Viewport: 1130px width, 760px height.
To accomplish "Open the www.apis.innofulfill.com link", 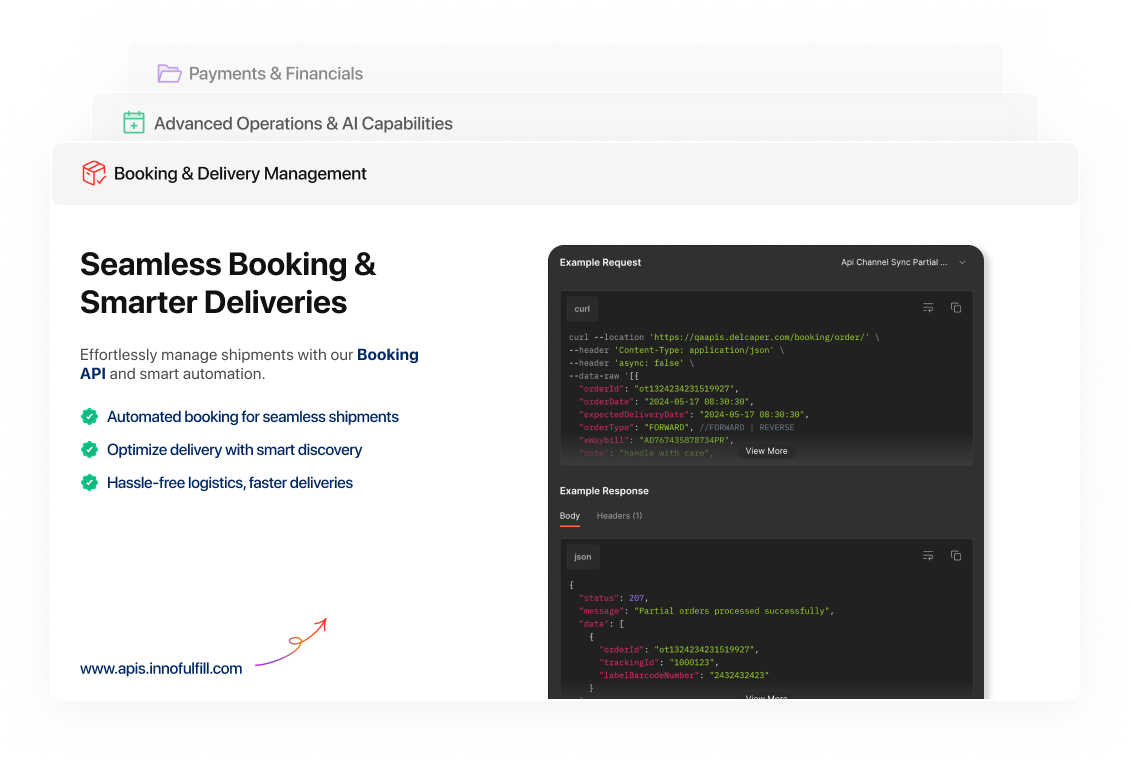I will pos(161,668).
